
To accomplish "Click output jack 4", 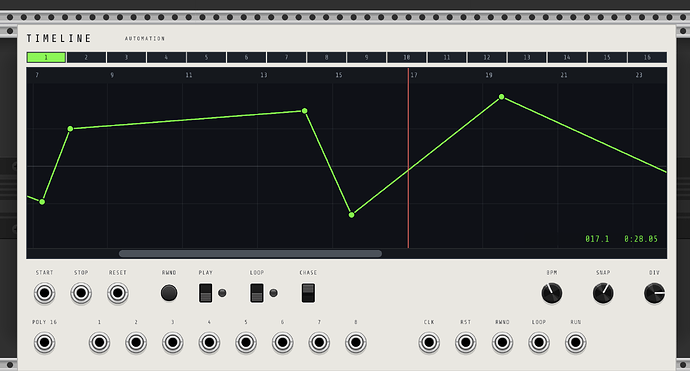I will (209, 342).
